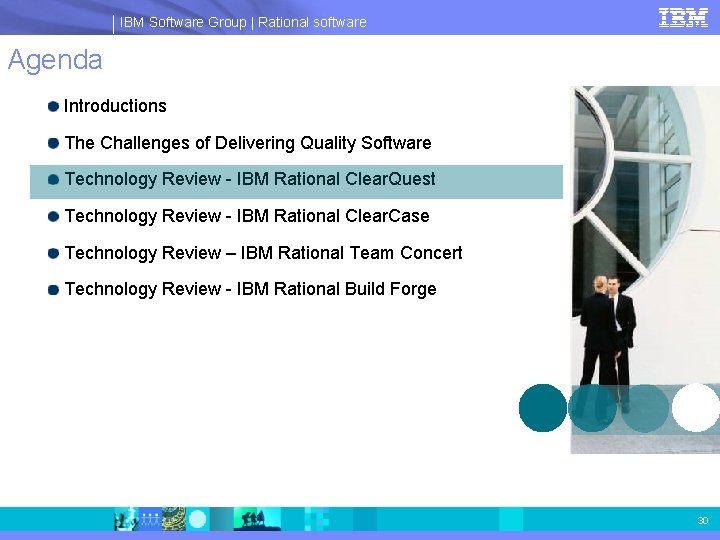Click the footer silhouette hikers graphic

[x=257, y=519]
